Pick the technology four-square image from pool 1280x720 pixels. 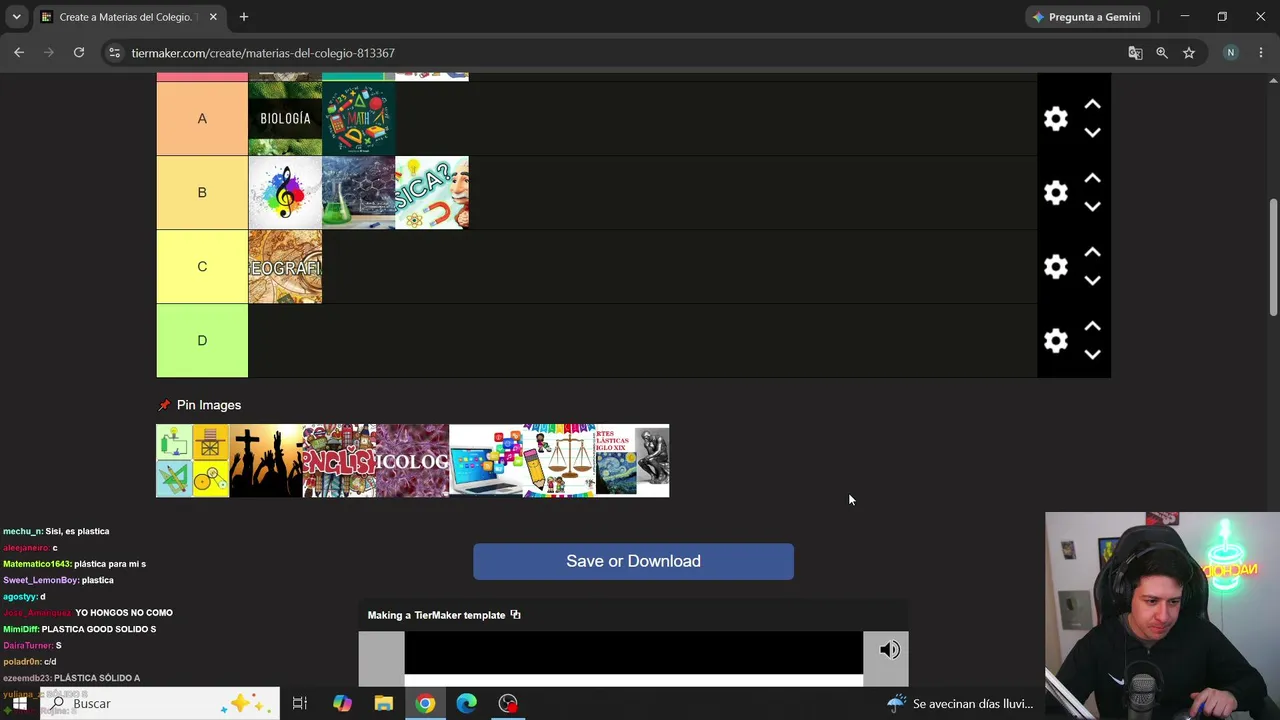tap(193, 461)
